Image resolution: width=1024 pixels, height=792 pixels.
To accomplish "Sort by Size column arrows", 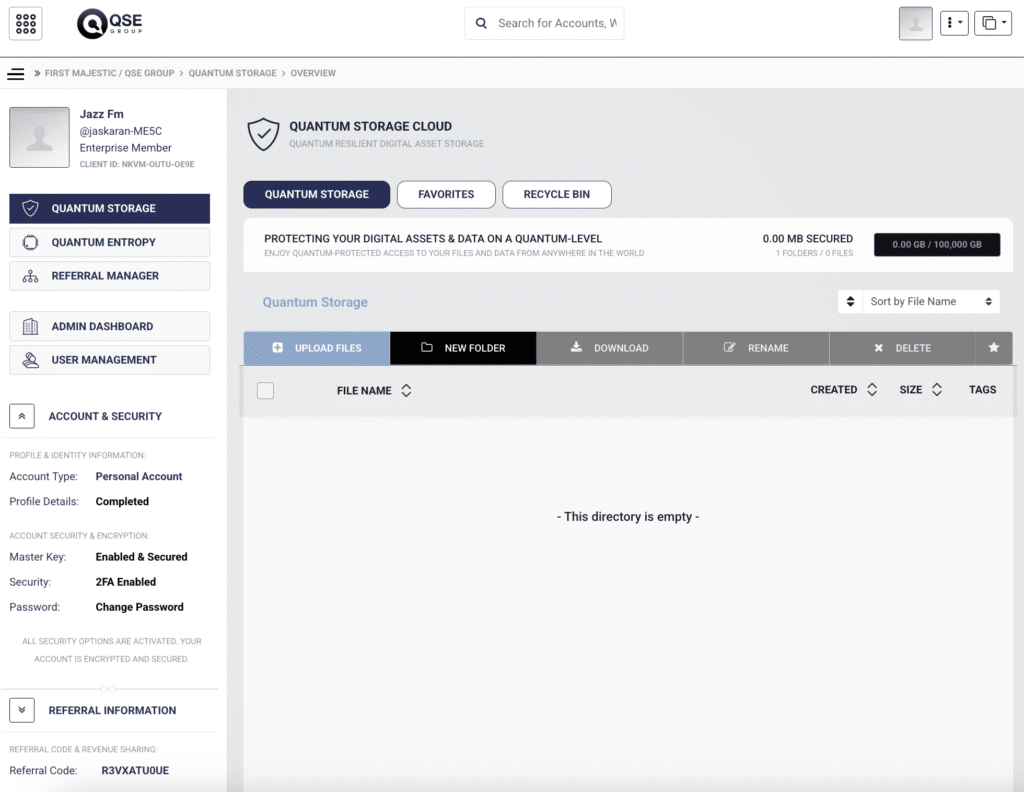I will tap(936, 390).
